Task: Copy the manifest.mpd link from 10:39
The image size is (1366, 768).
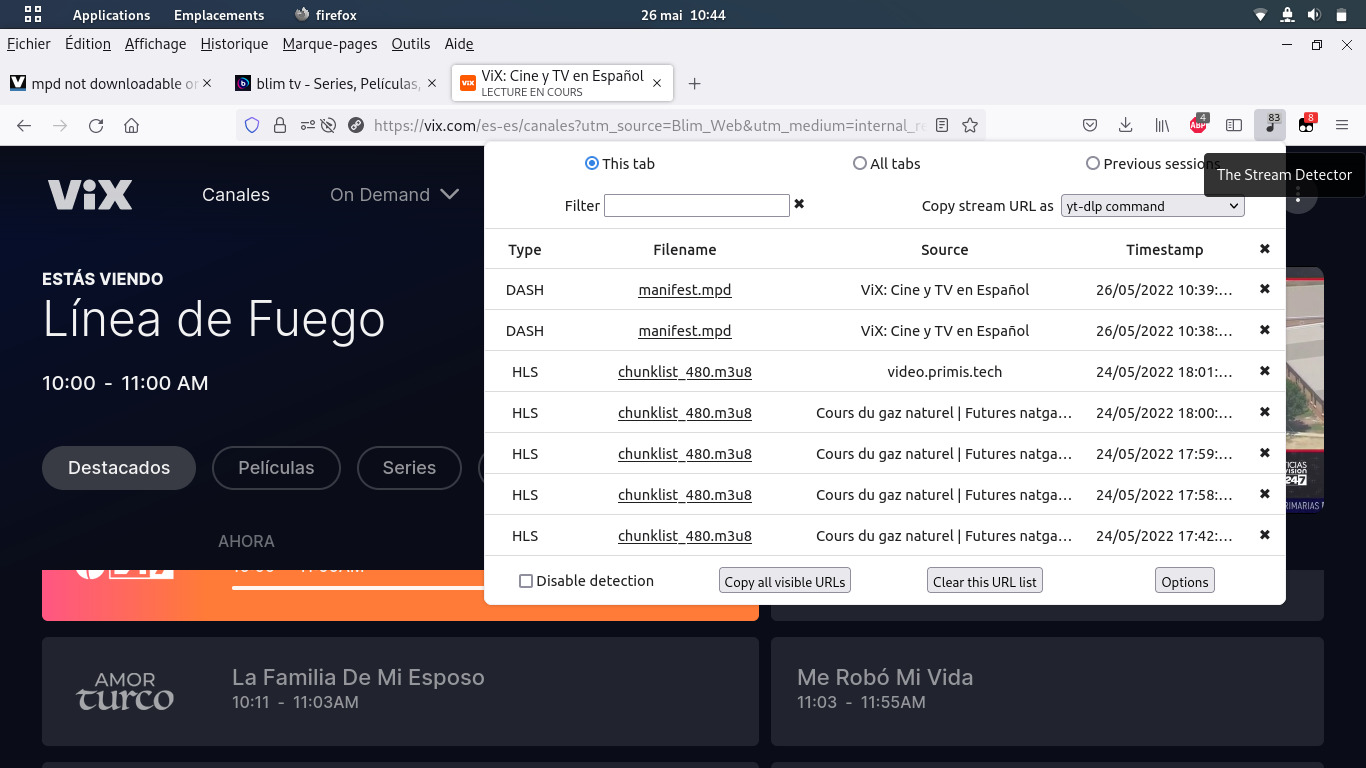Action: click(685, 290)
